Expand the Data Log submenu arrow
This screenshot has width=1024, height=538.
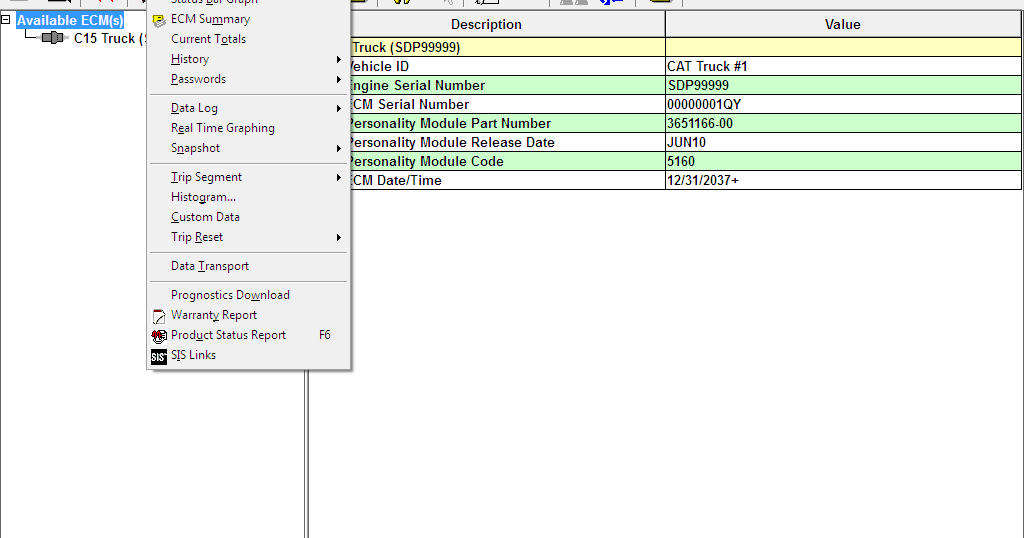(338, 108)
